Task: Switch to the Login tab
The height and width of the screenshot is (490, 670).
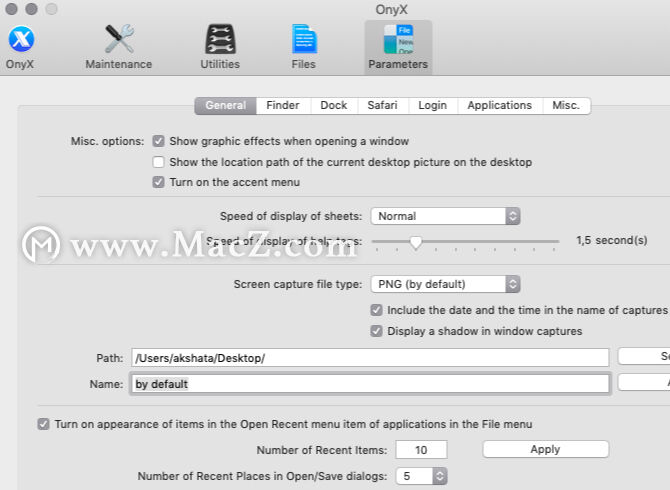Action: [432, 106]
